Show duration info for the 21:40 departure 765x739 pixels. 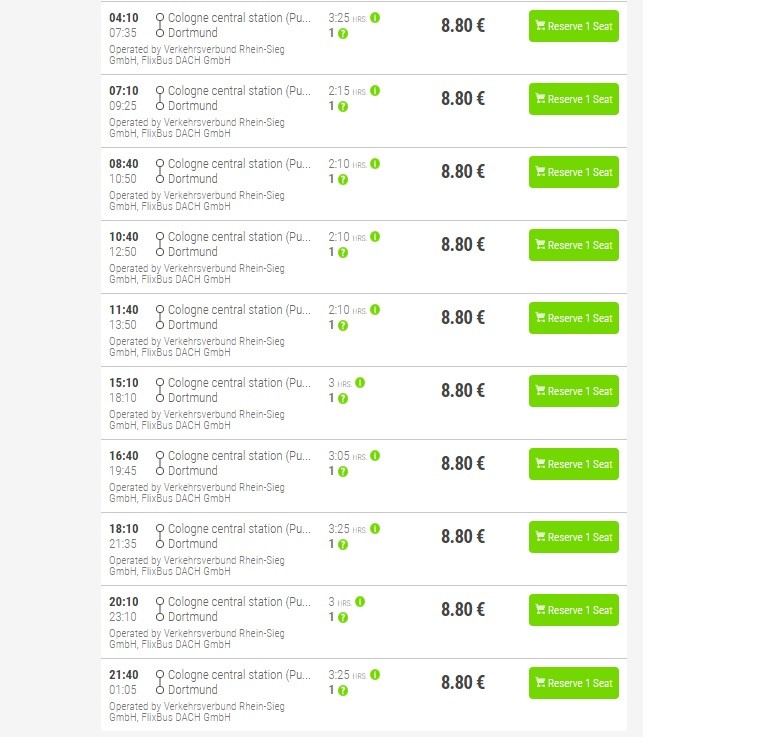point(376,675)
